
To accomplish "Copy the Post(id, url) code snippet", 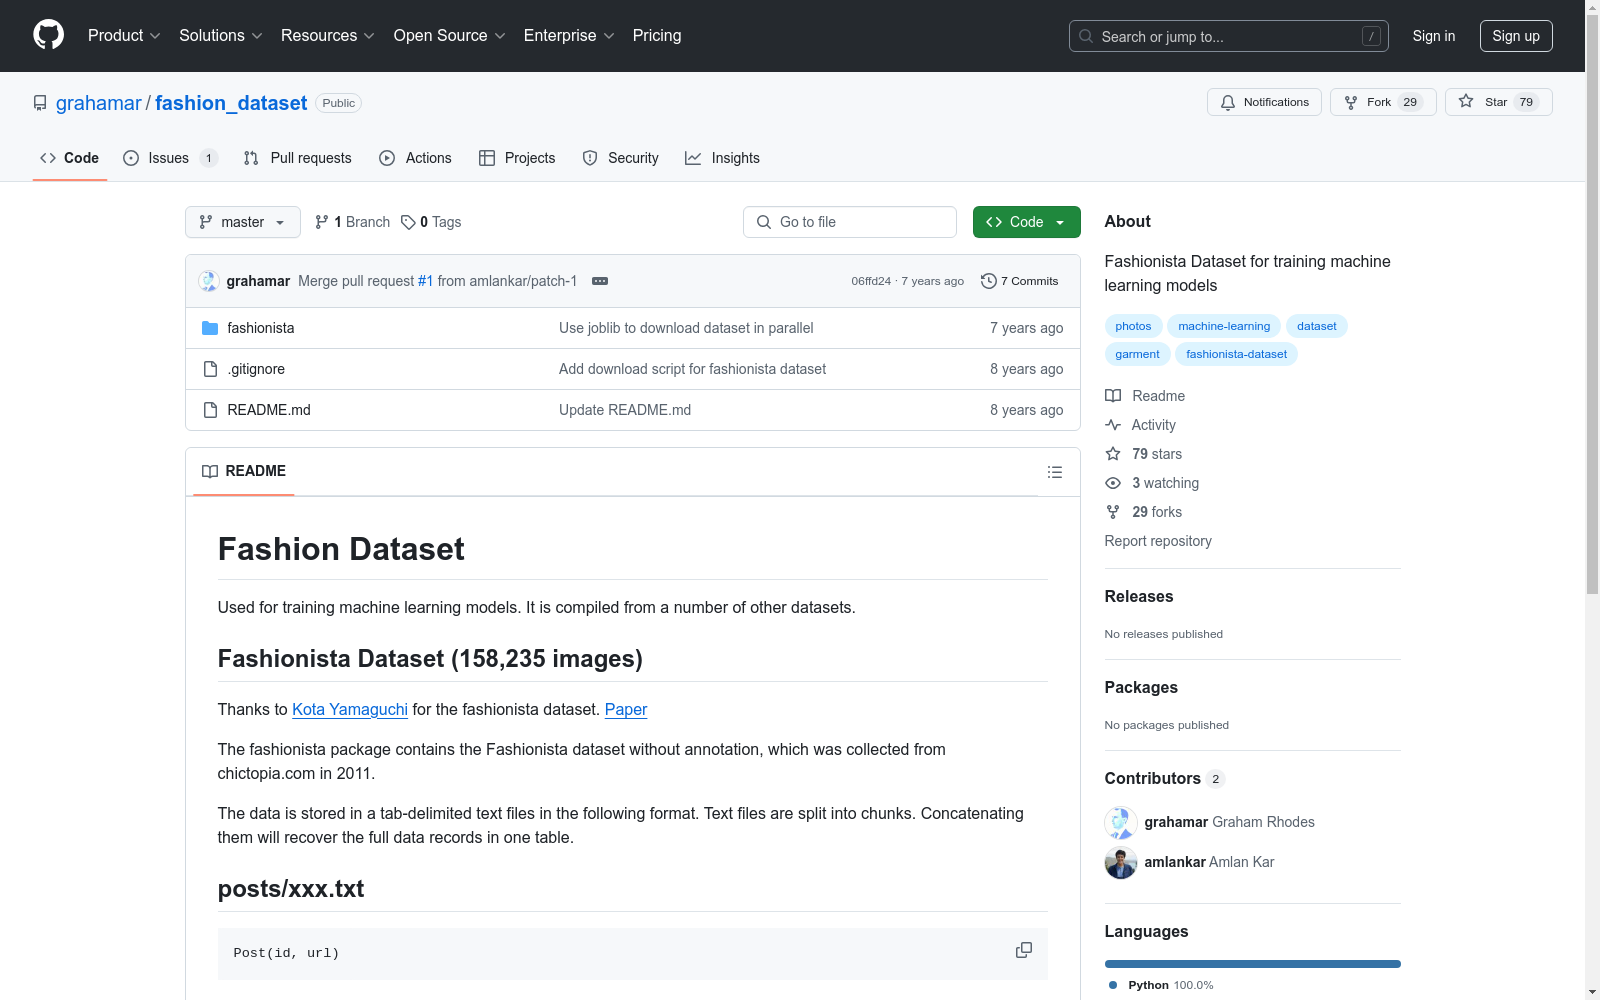I will pos(1024,950).
